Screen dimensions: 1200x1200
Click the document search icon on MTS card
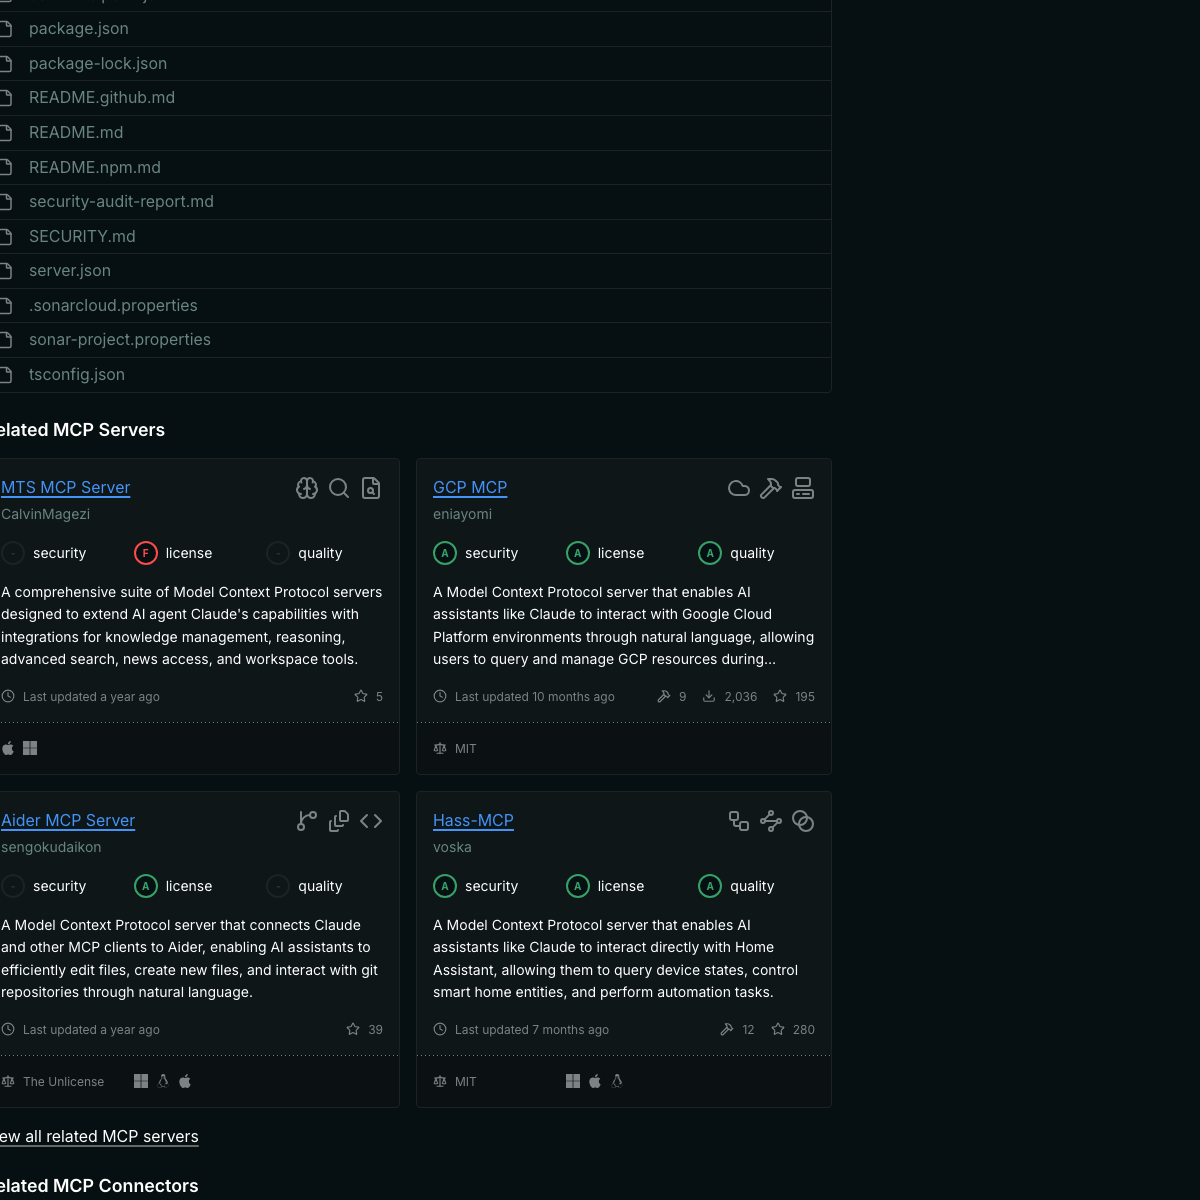(371, 488)
